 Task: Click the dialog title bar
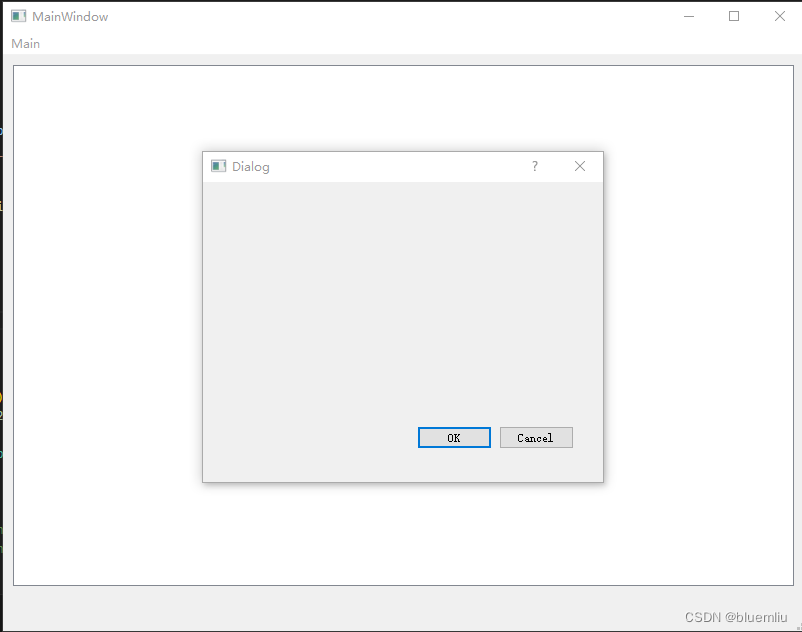click(400, 166)
